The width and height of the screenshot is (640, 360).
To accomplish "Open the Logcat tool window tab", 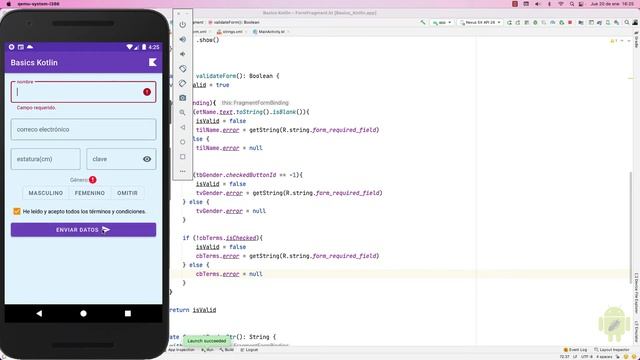I will 249,350.
